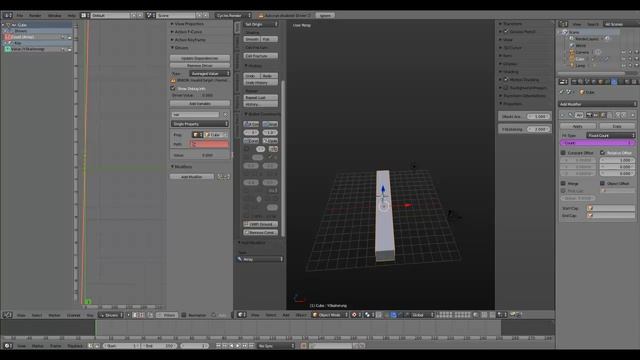Click Copy on the Array modifier
Viewport: 640px width, 360px height.
617,126
